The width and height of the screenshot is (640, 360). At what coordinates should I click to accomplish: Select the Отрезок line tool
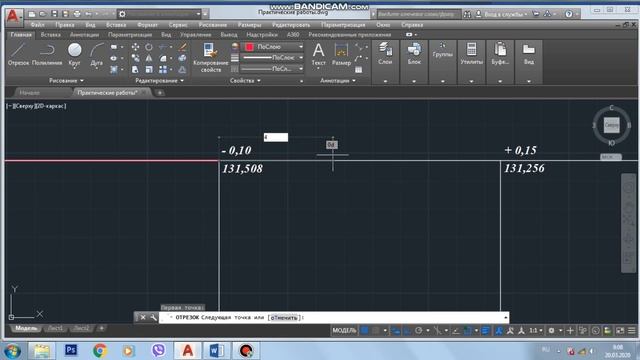tap(18, 54)
